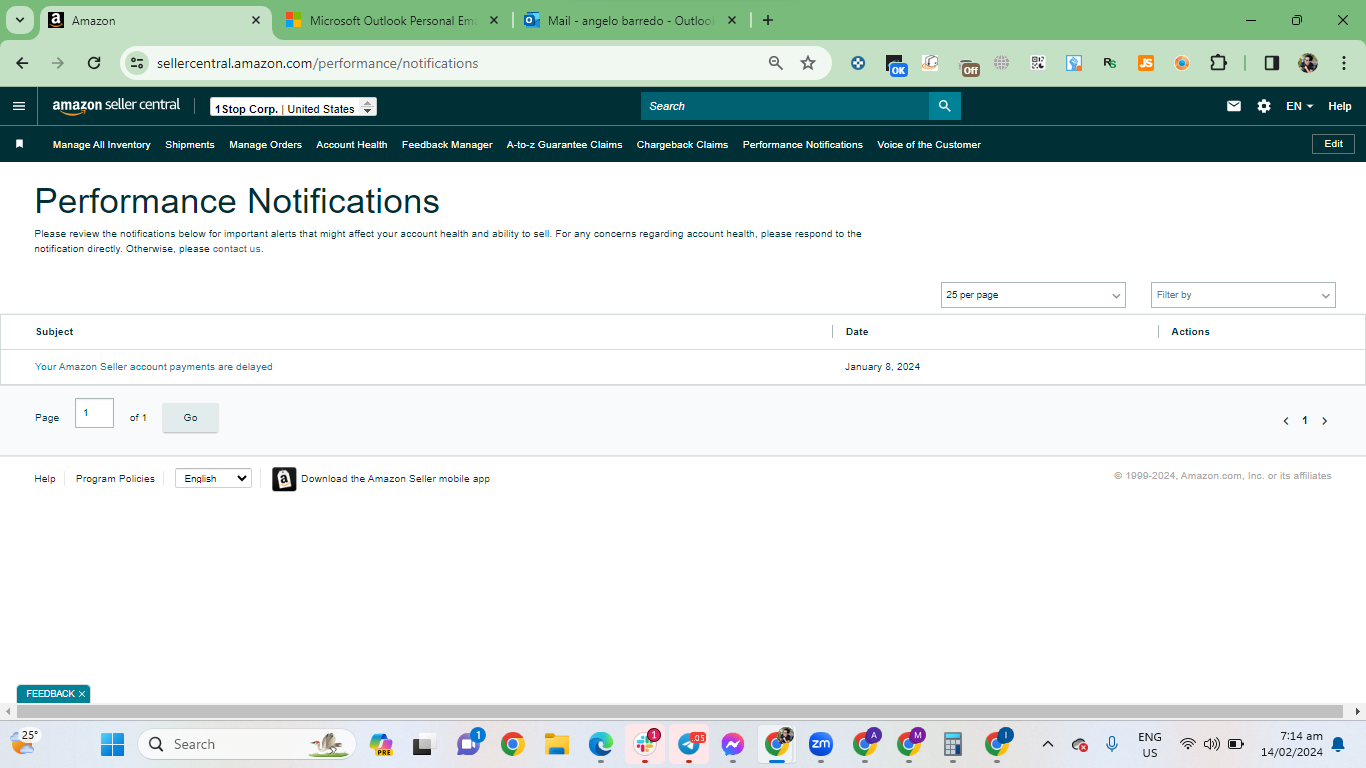
Task: Click the Amazon Seller Central logo
Action: pyautogui.click(x=116, y=106)
